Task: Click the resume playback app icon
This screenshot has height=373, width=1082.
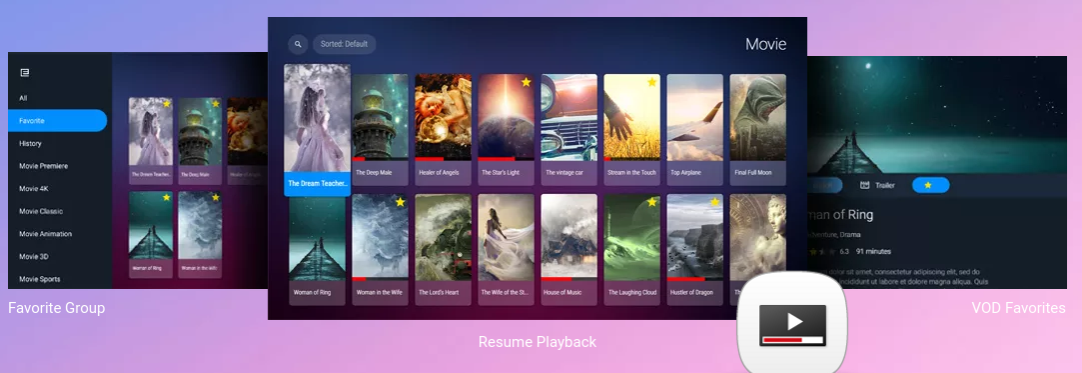Action: coord(792,323)
